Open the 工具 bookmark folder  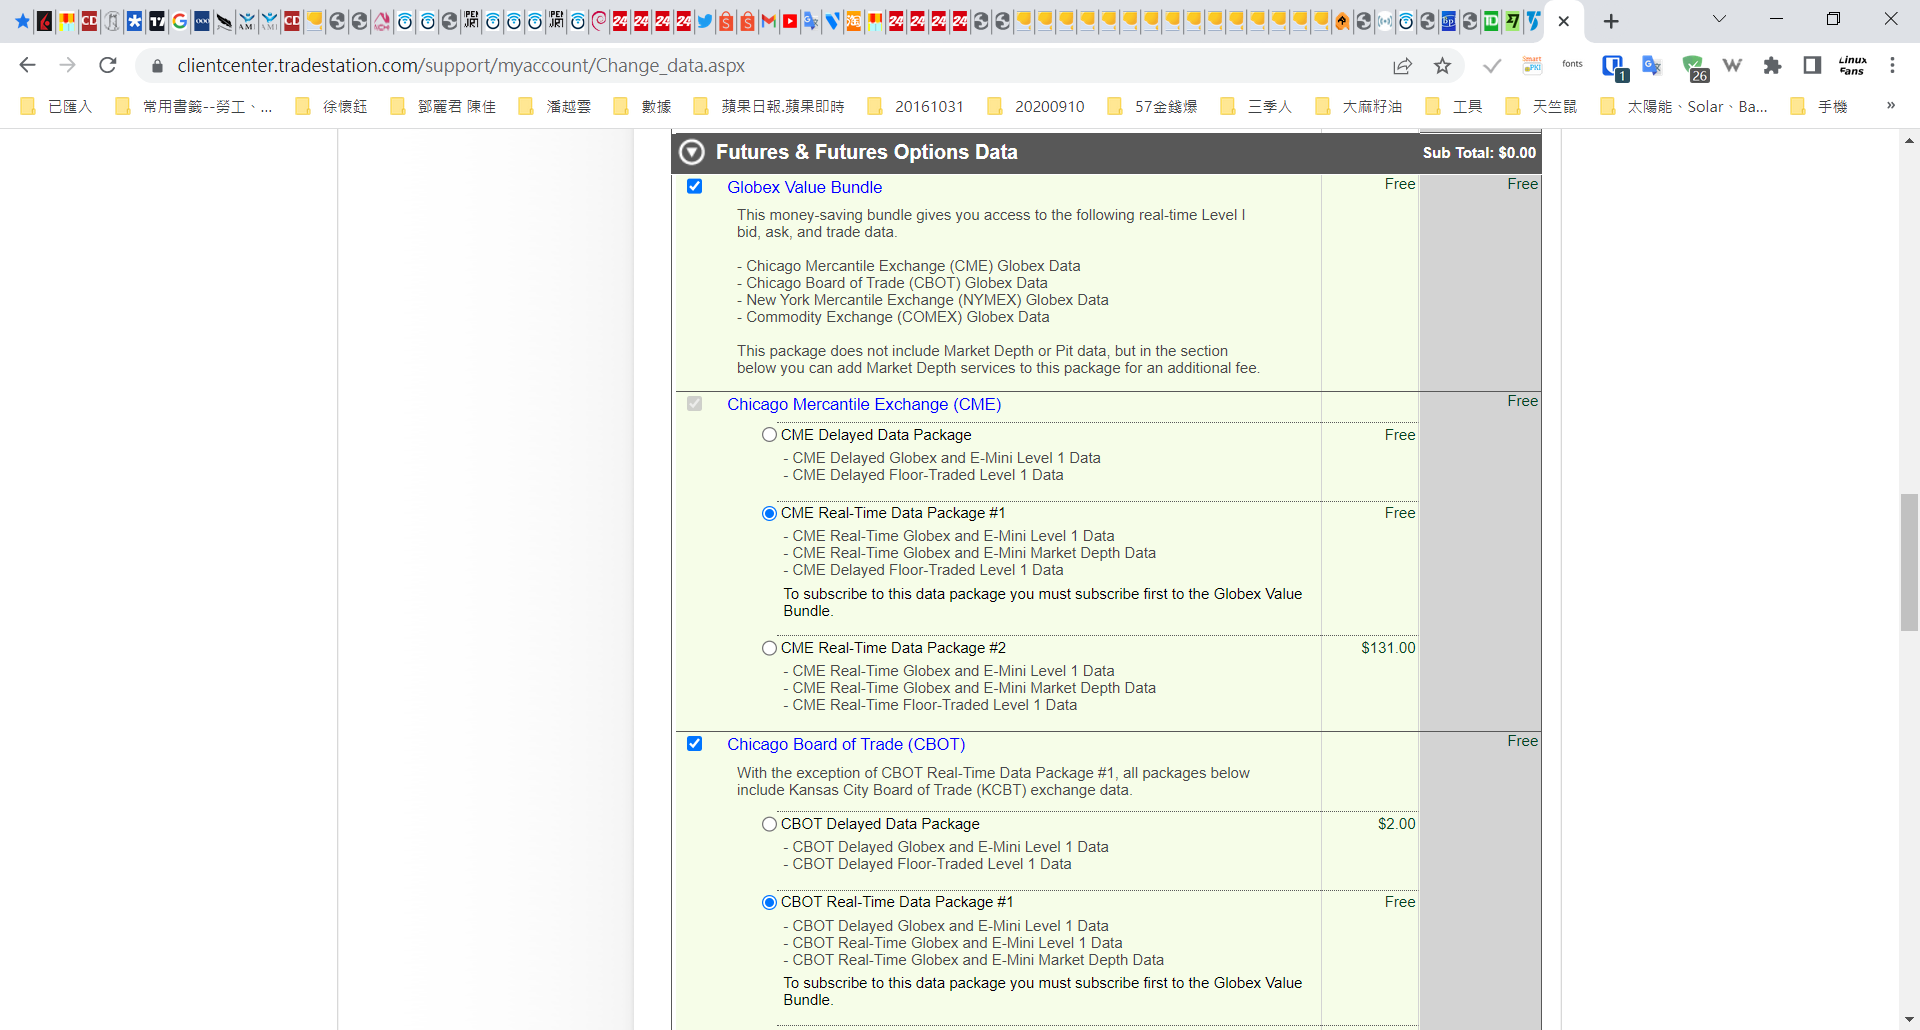pos(1454,107)
